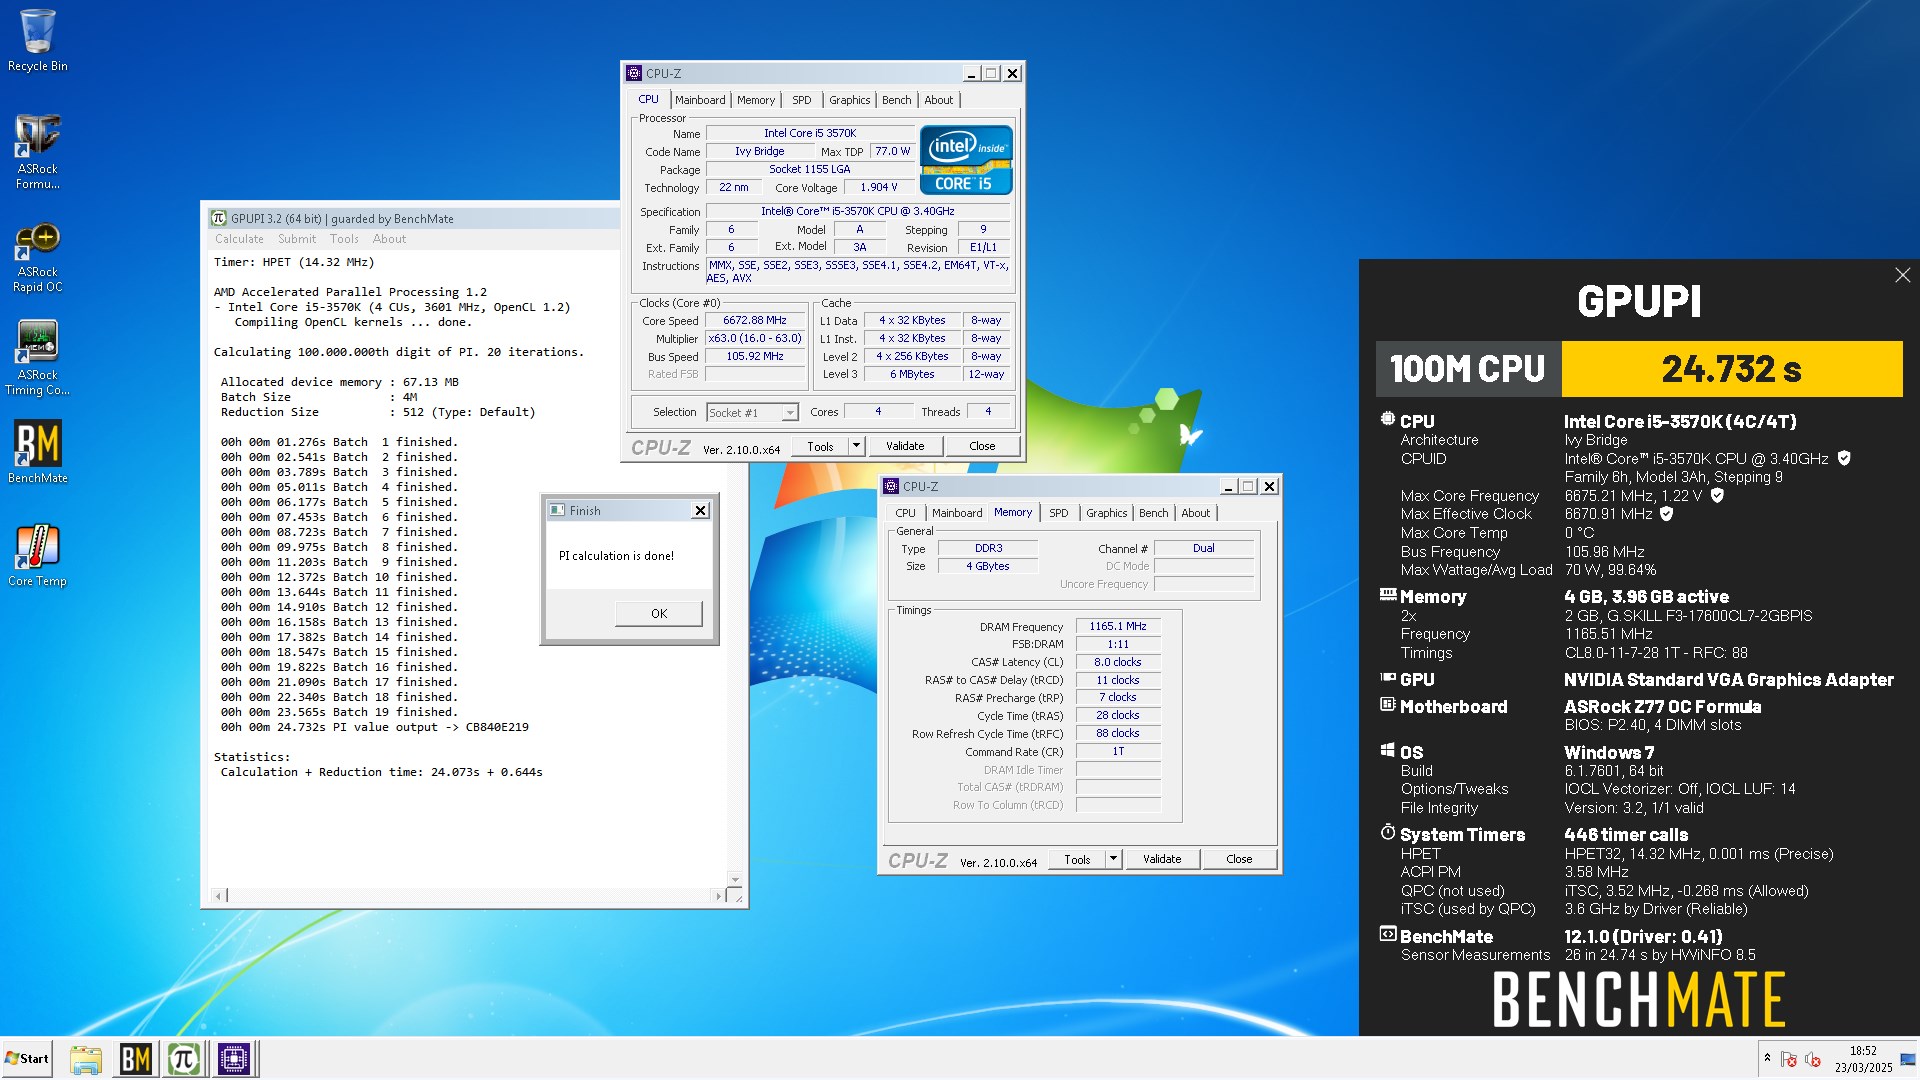The height and width of the screenshot is (1080, 1920).
Task: Open About tab in top CPU-Z window
Action: click(939, 100)
